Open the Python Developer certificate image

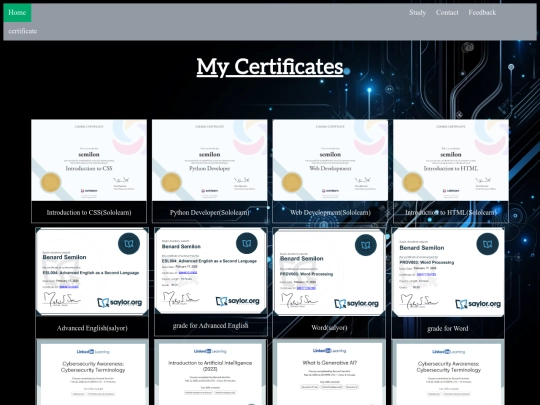click(x=209, y=160)
